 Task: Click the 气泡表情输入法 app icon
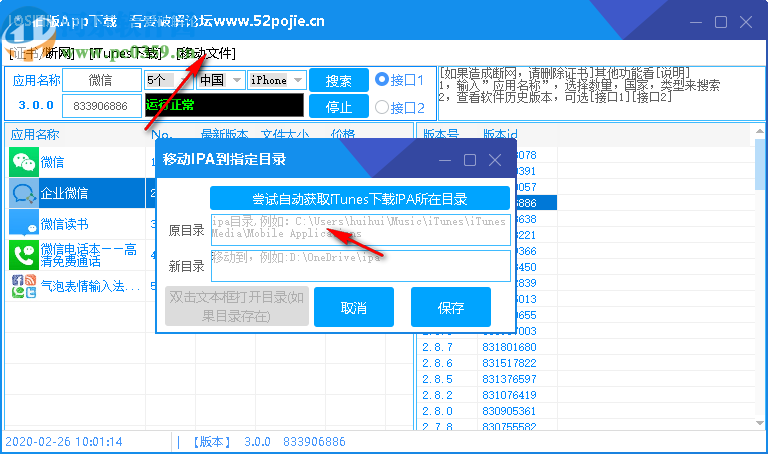tap(24, 286)
